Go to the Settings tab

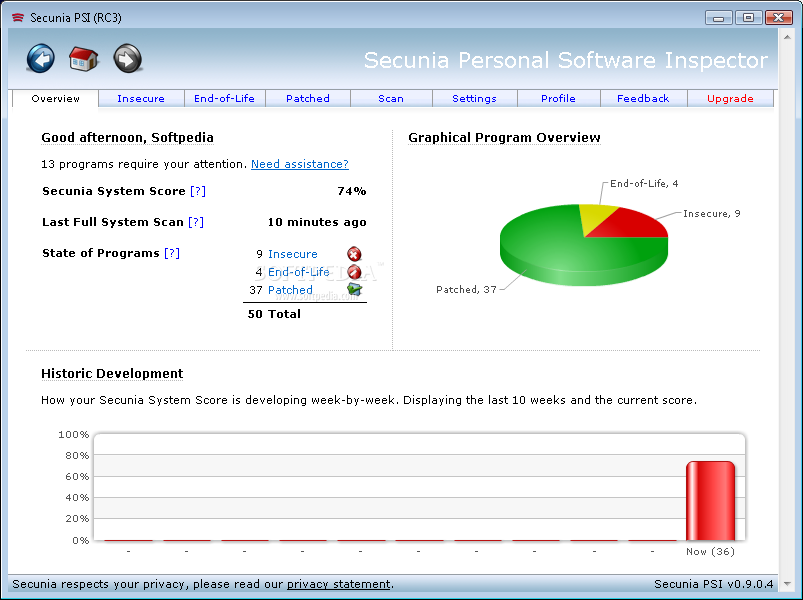pyautogui.click(x=474, y=98)
